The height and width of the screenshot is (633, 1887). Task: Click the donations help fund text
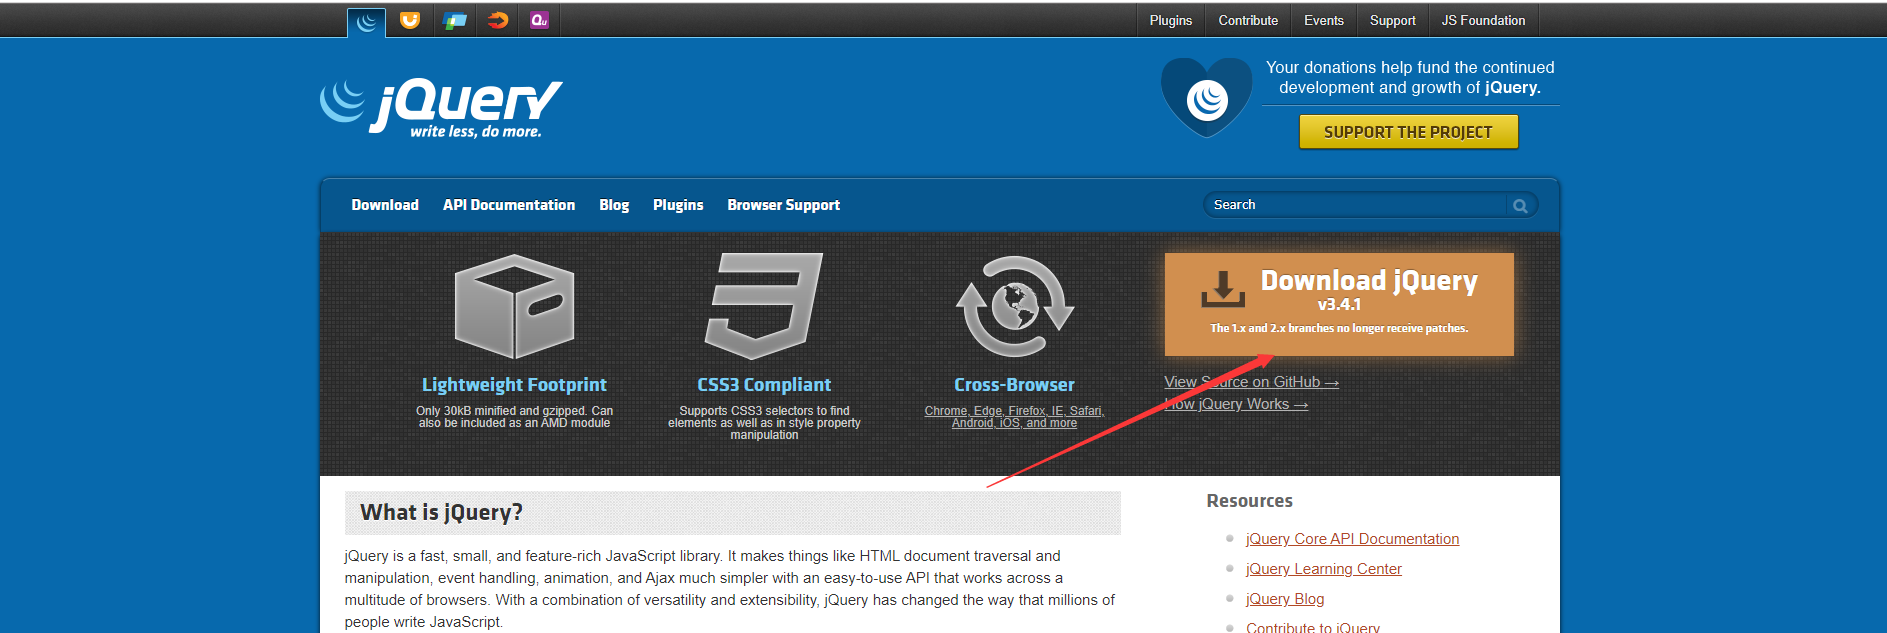[x=1410, y=77]
